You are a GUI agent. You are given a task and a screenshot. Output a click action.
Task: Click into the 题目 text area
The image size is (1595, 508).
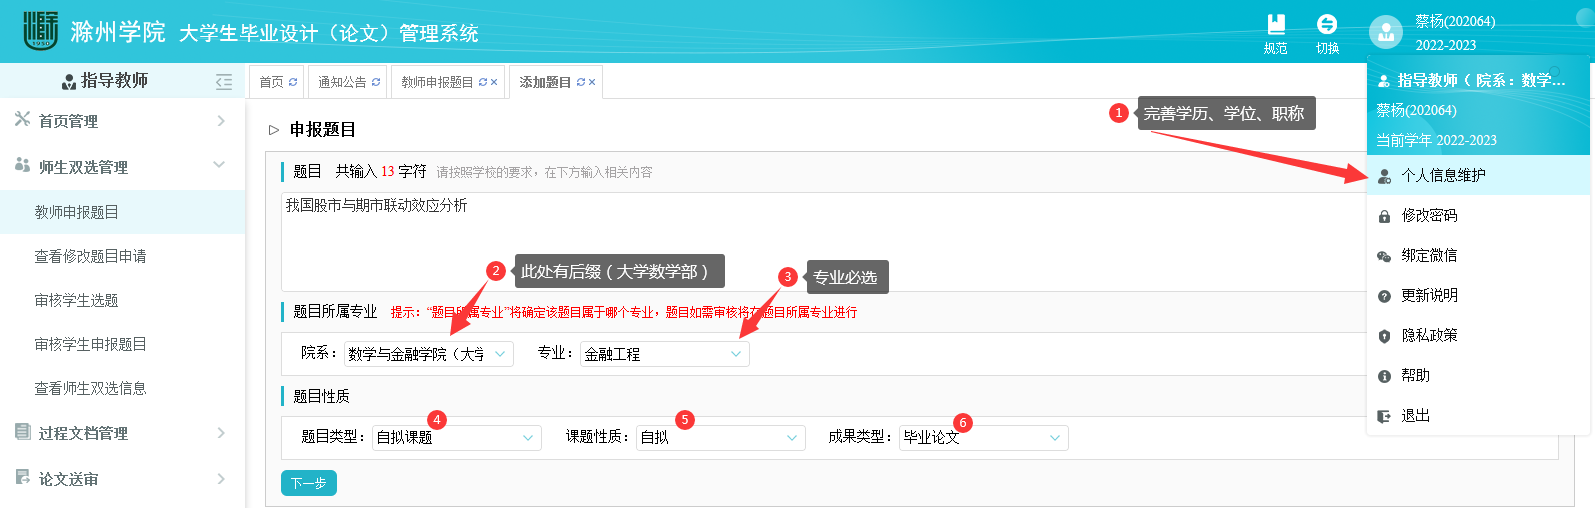[x=800, y=240]
